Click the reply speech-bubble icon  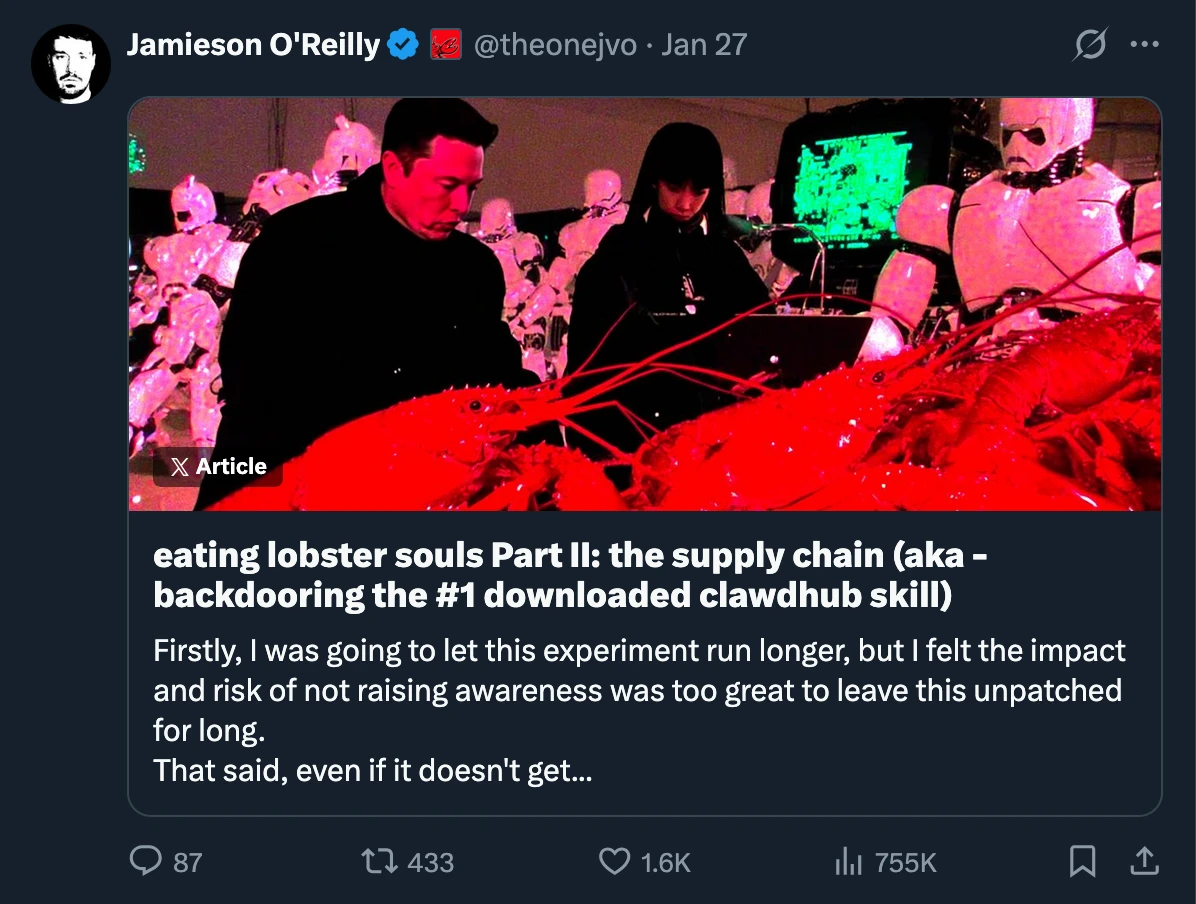click(148, 861)
